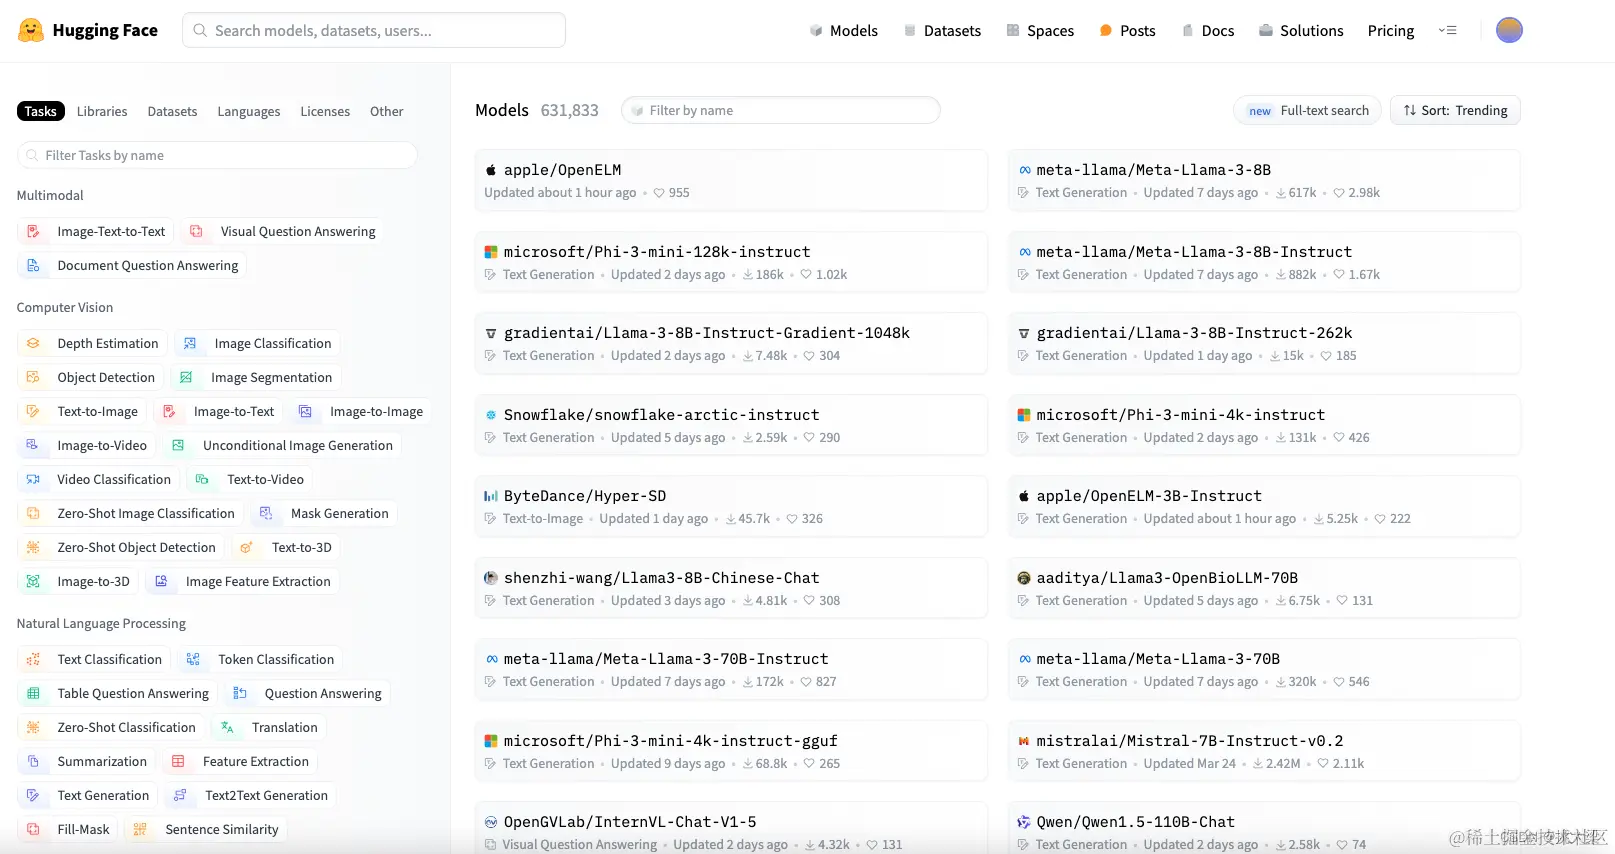This screenshot has height=854, width=1615.
Task: Click the Full-text search button
Action: 1308,110
